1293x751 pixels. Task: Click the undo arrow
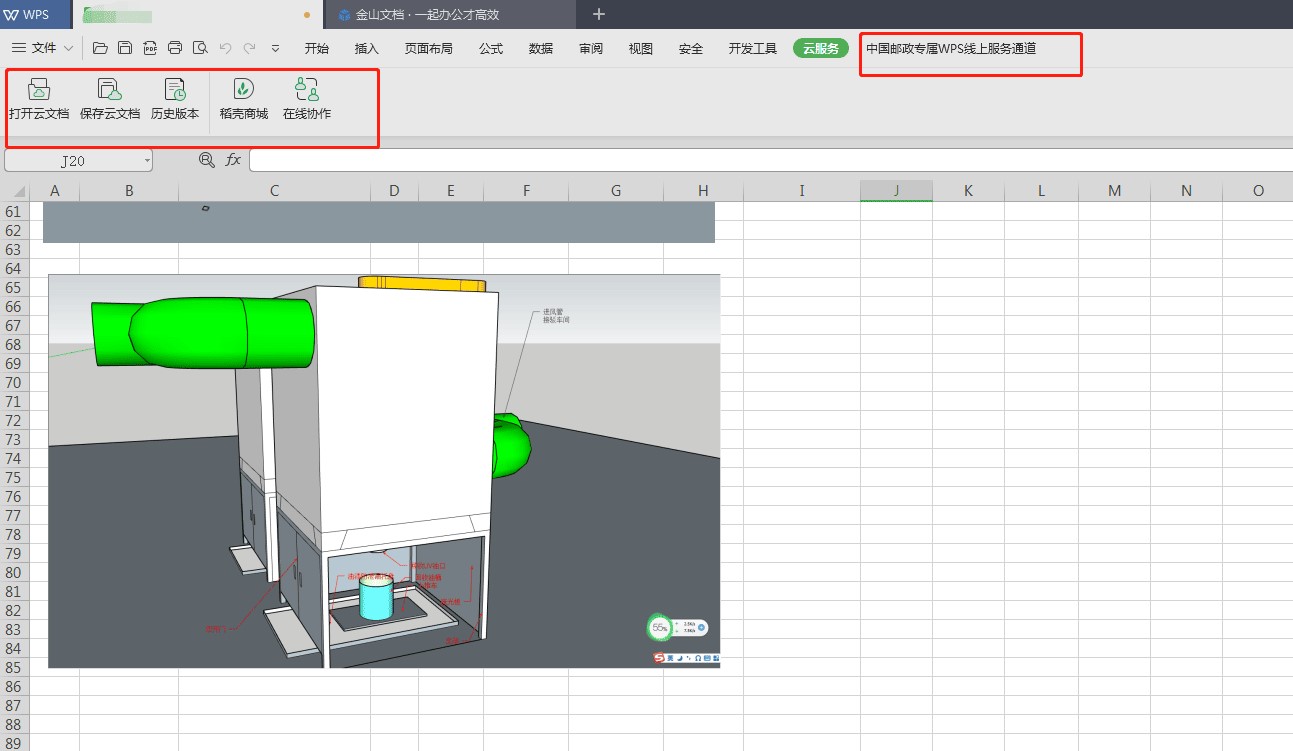click(x=225, y=48)
